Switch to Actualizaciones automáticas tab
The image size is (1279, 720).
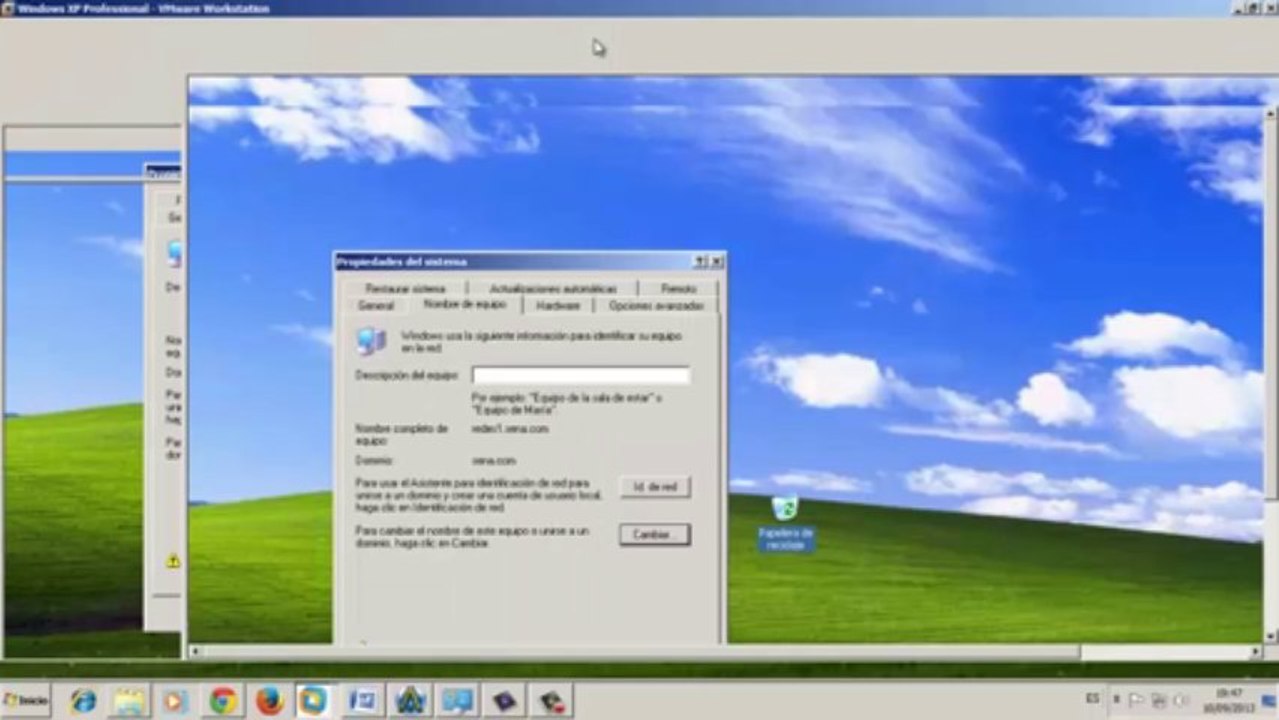[x=552, y=288]
